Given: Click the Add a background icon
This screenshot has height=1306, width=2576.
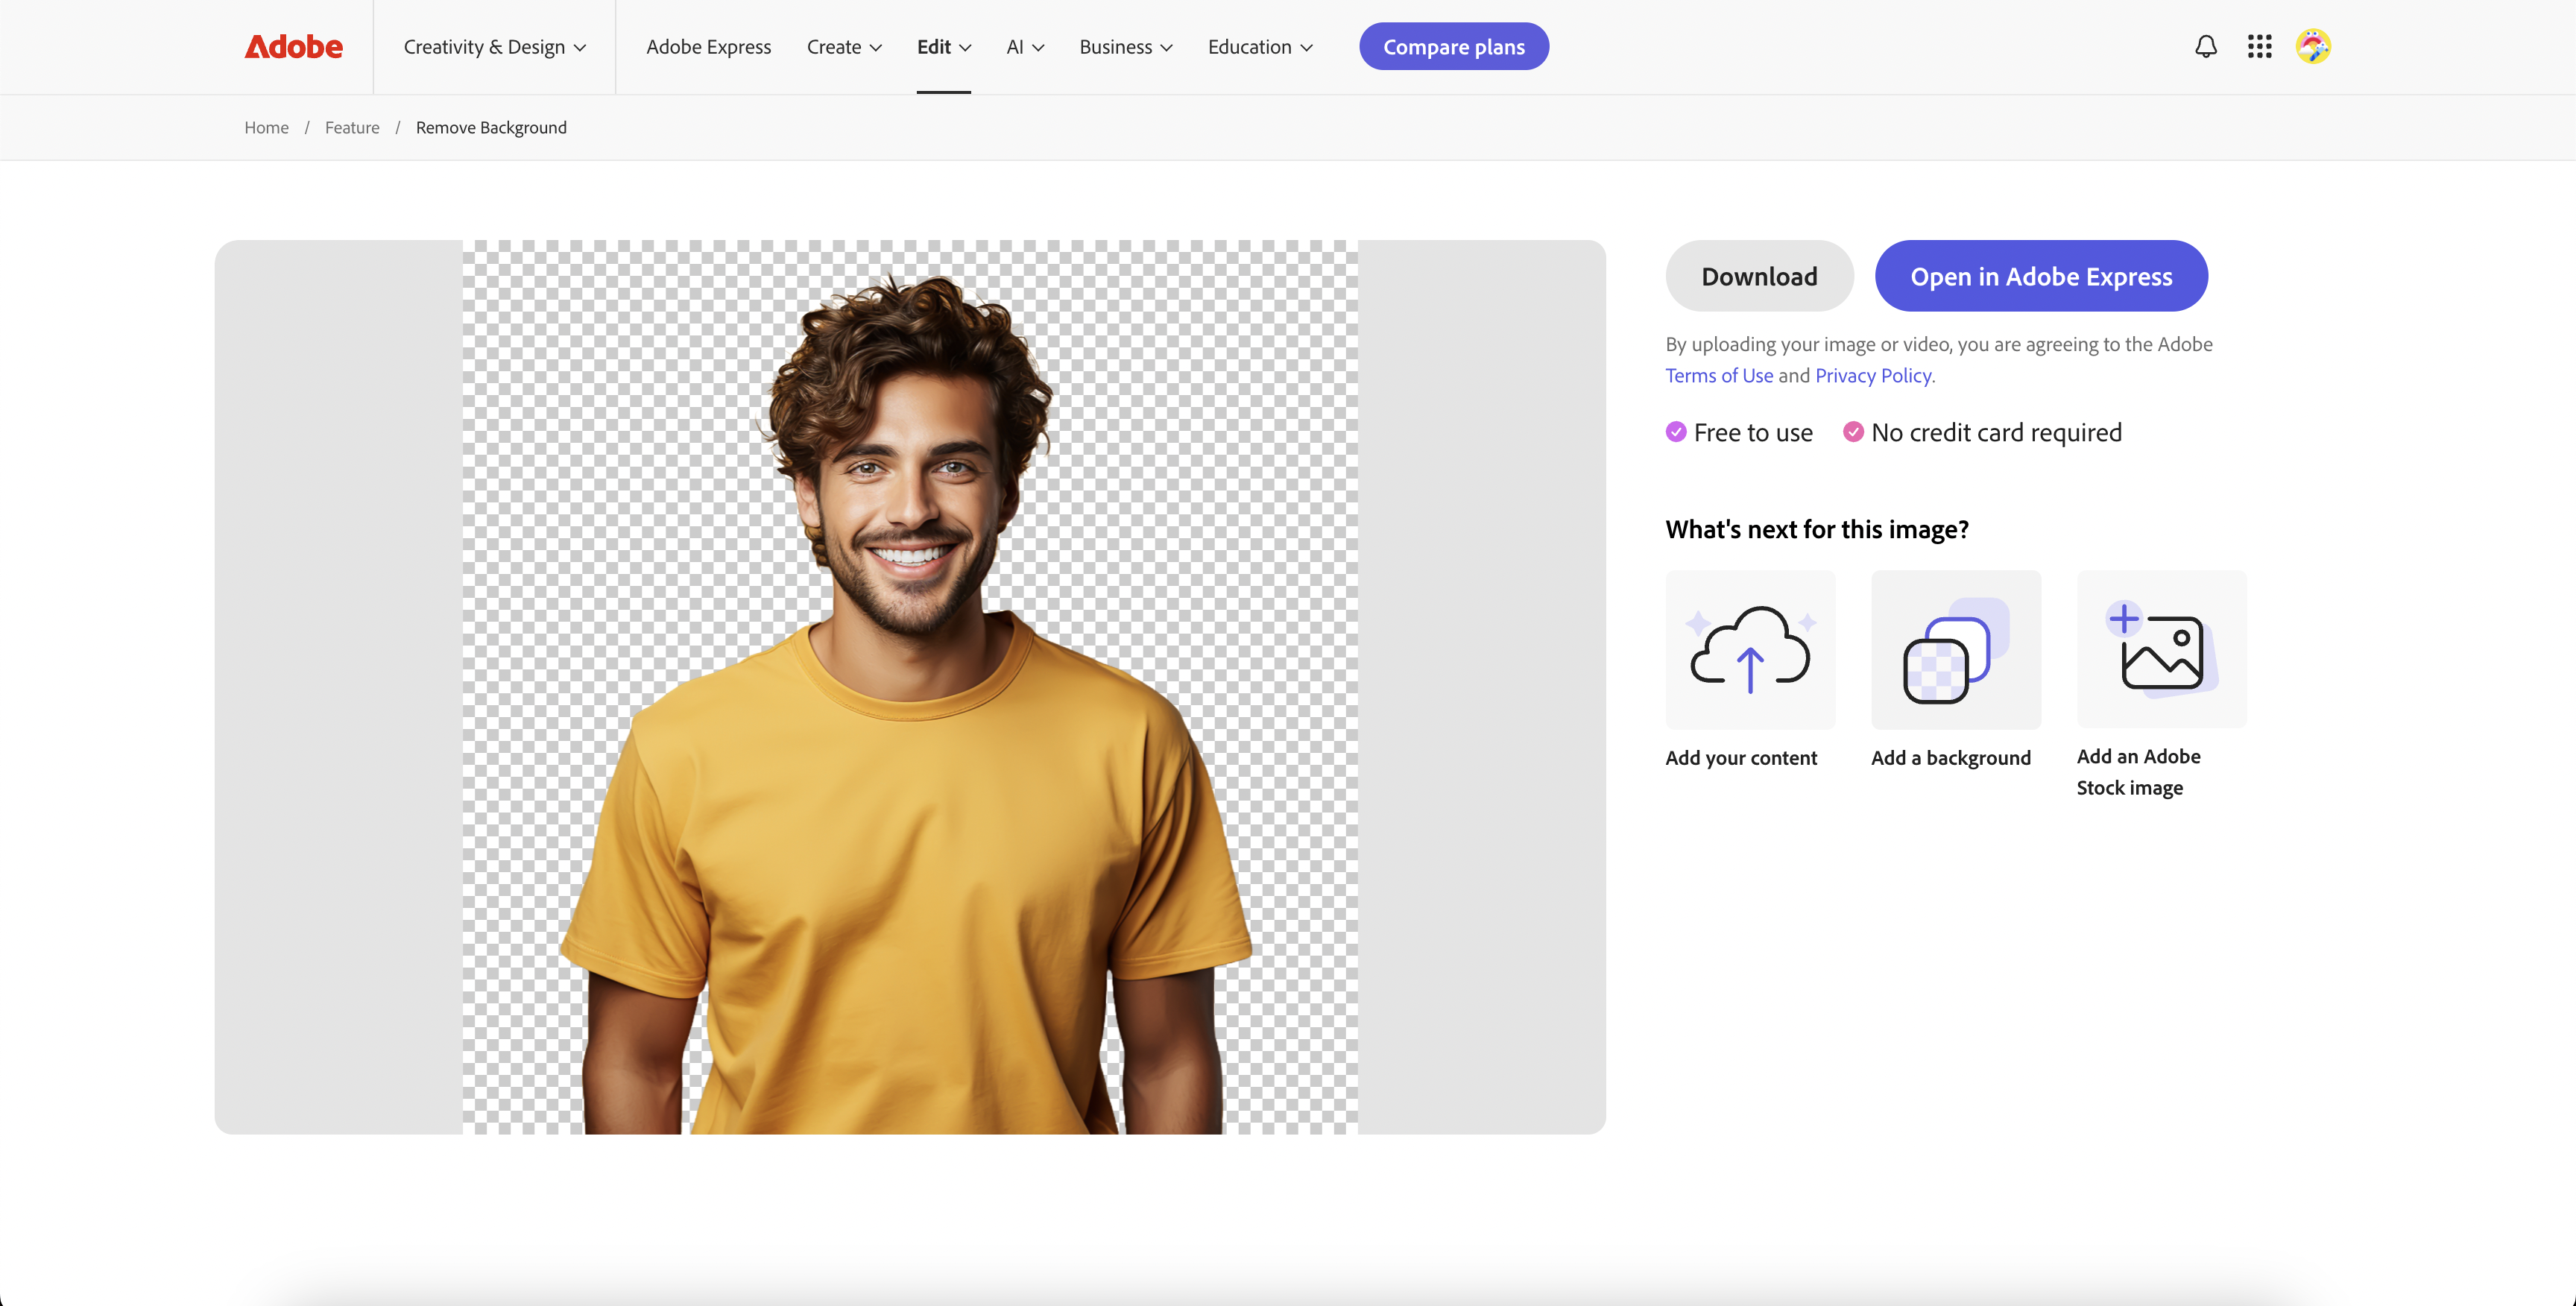Looking at the screenshot, I should pos(1955,649).
